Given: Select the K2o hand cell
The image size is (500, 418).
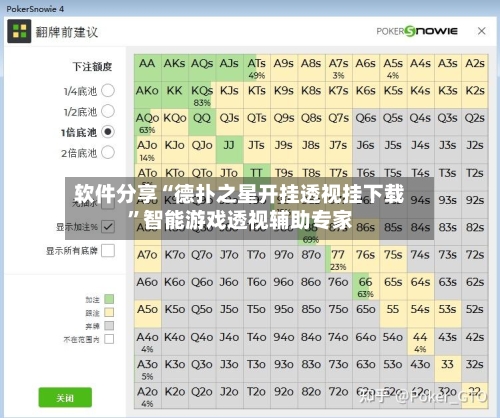Looking at the screenshot, I should pos(175,396).
